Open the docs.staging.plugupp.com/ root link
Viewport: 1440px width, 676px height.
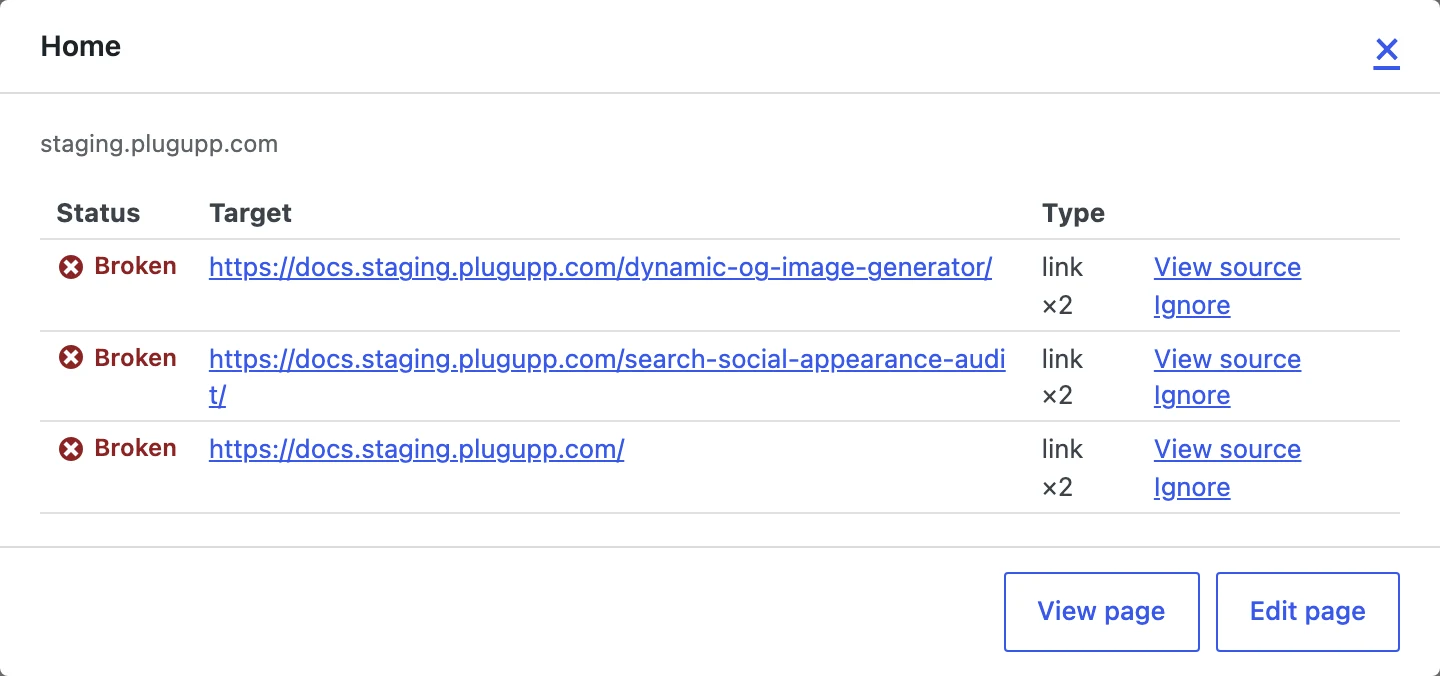click(x=416, y=449)
